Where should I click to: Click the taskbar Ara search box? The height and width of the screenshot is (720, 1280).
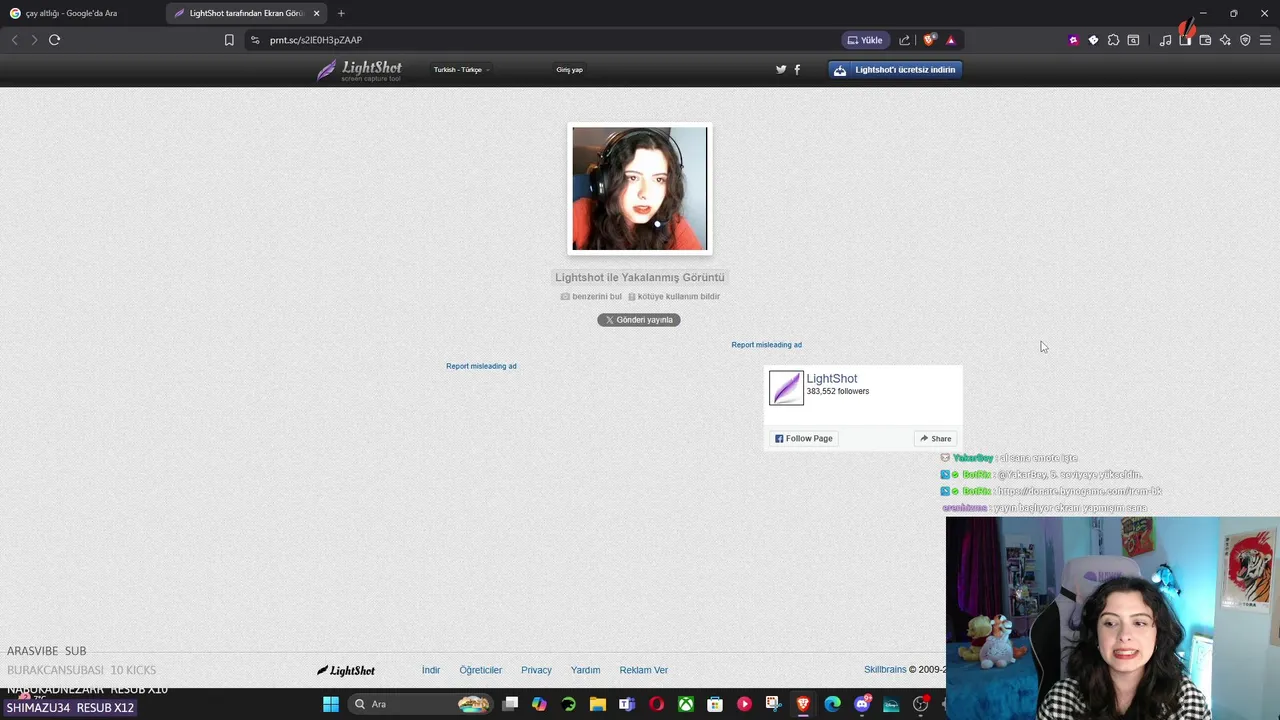click(421, 704)
